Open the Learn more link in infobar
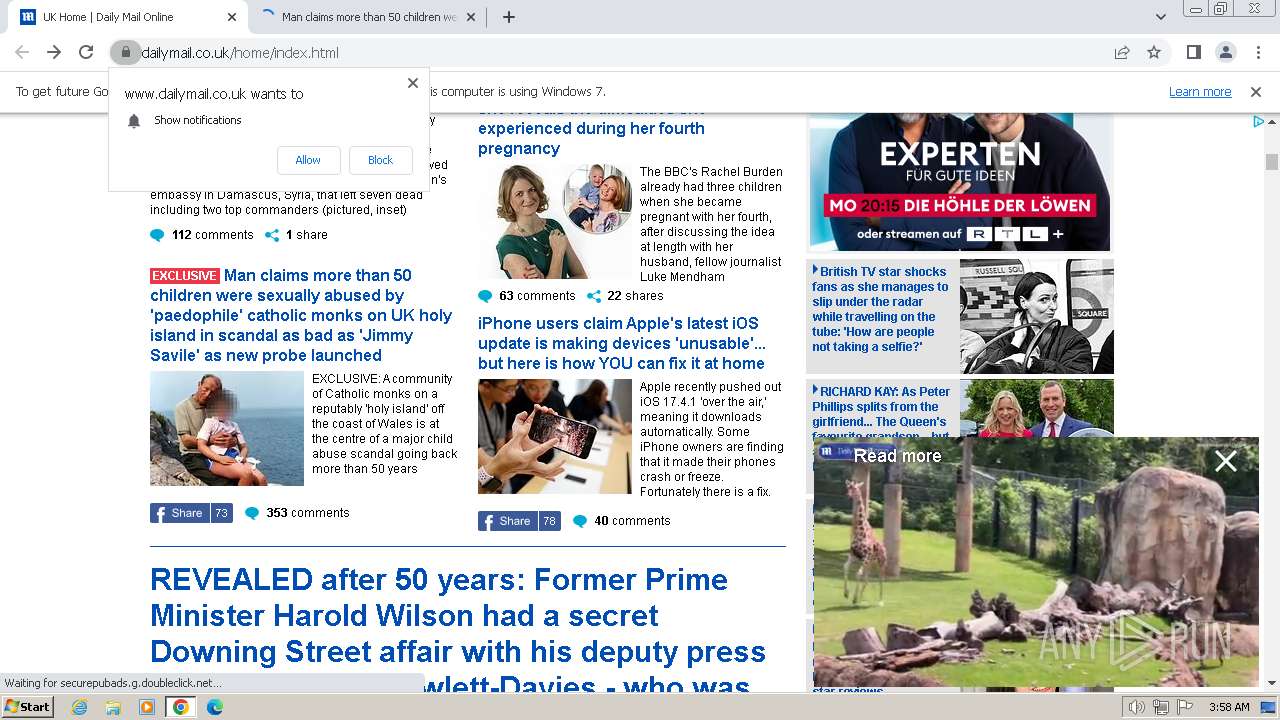The image size is (1280, 720). click(x=1200, y=91)
